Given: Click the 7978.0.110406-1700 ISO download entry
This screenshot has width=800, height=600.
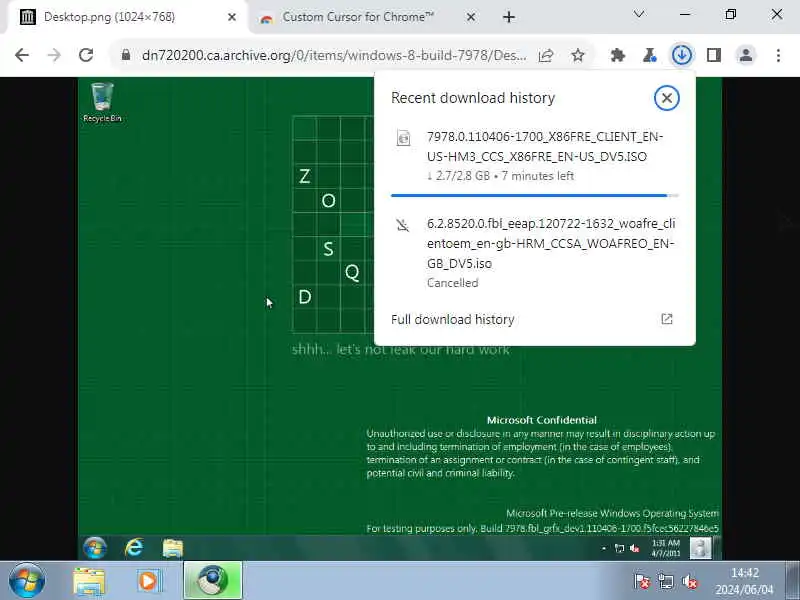Looking at the screenshot, I should click(535, 156).
